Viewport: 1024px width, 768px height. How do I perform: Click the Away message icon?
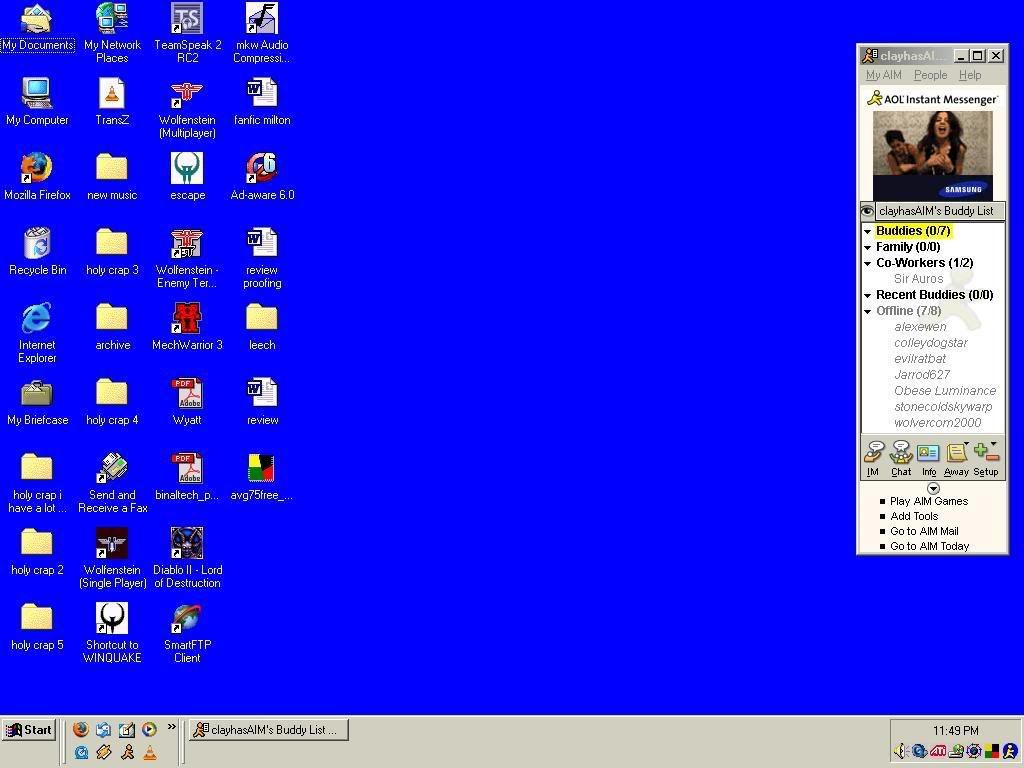click(x=956, y=458)
